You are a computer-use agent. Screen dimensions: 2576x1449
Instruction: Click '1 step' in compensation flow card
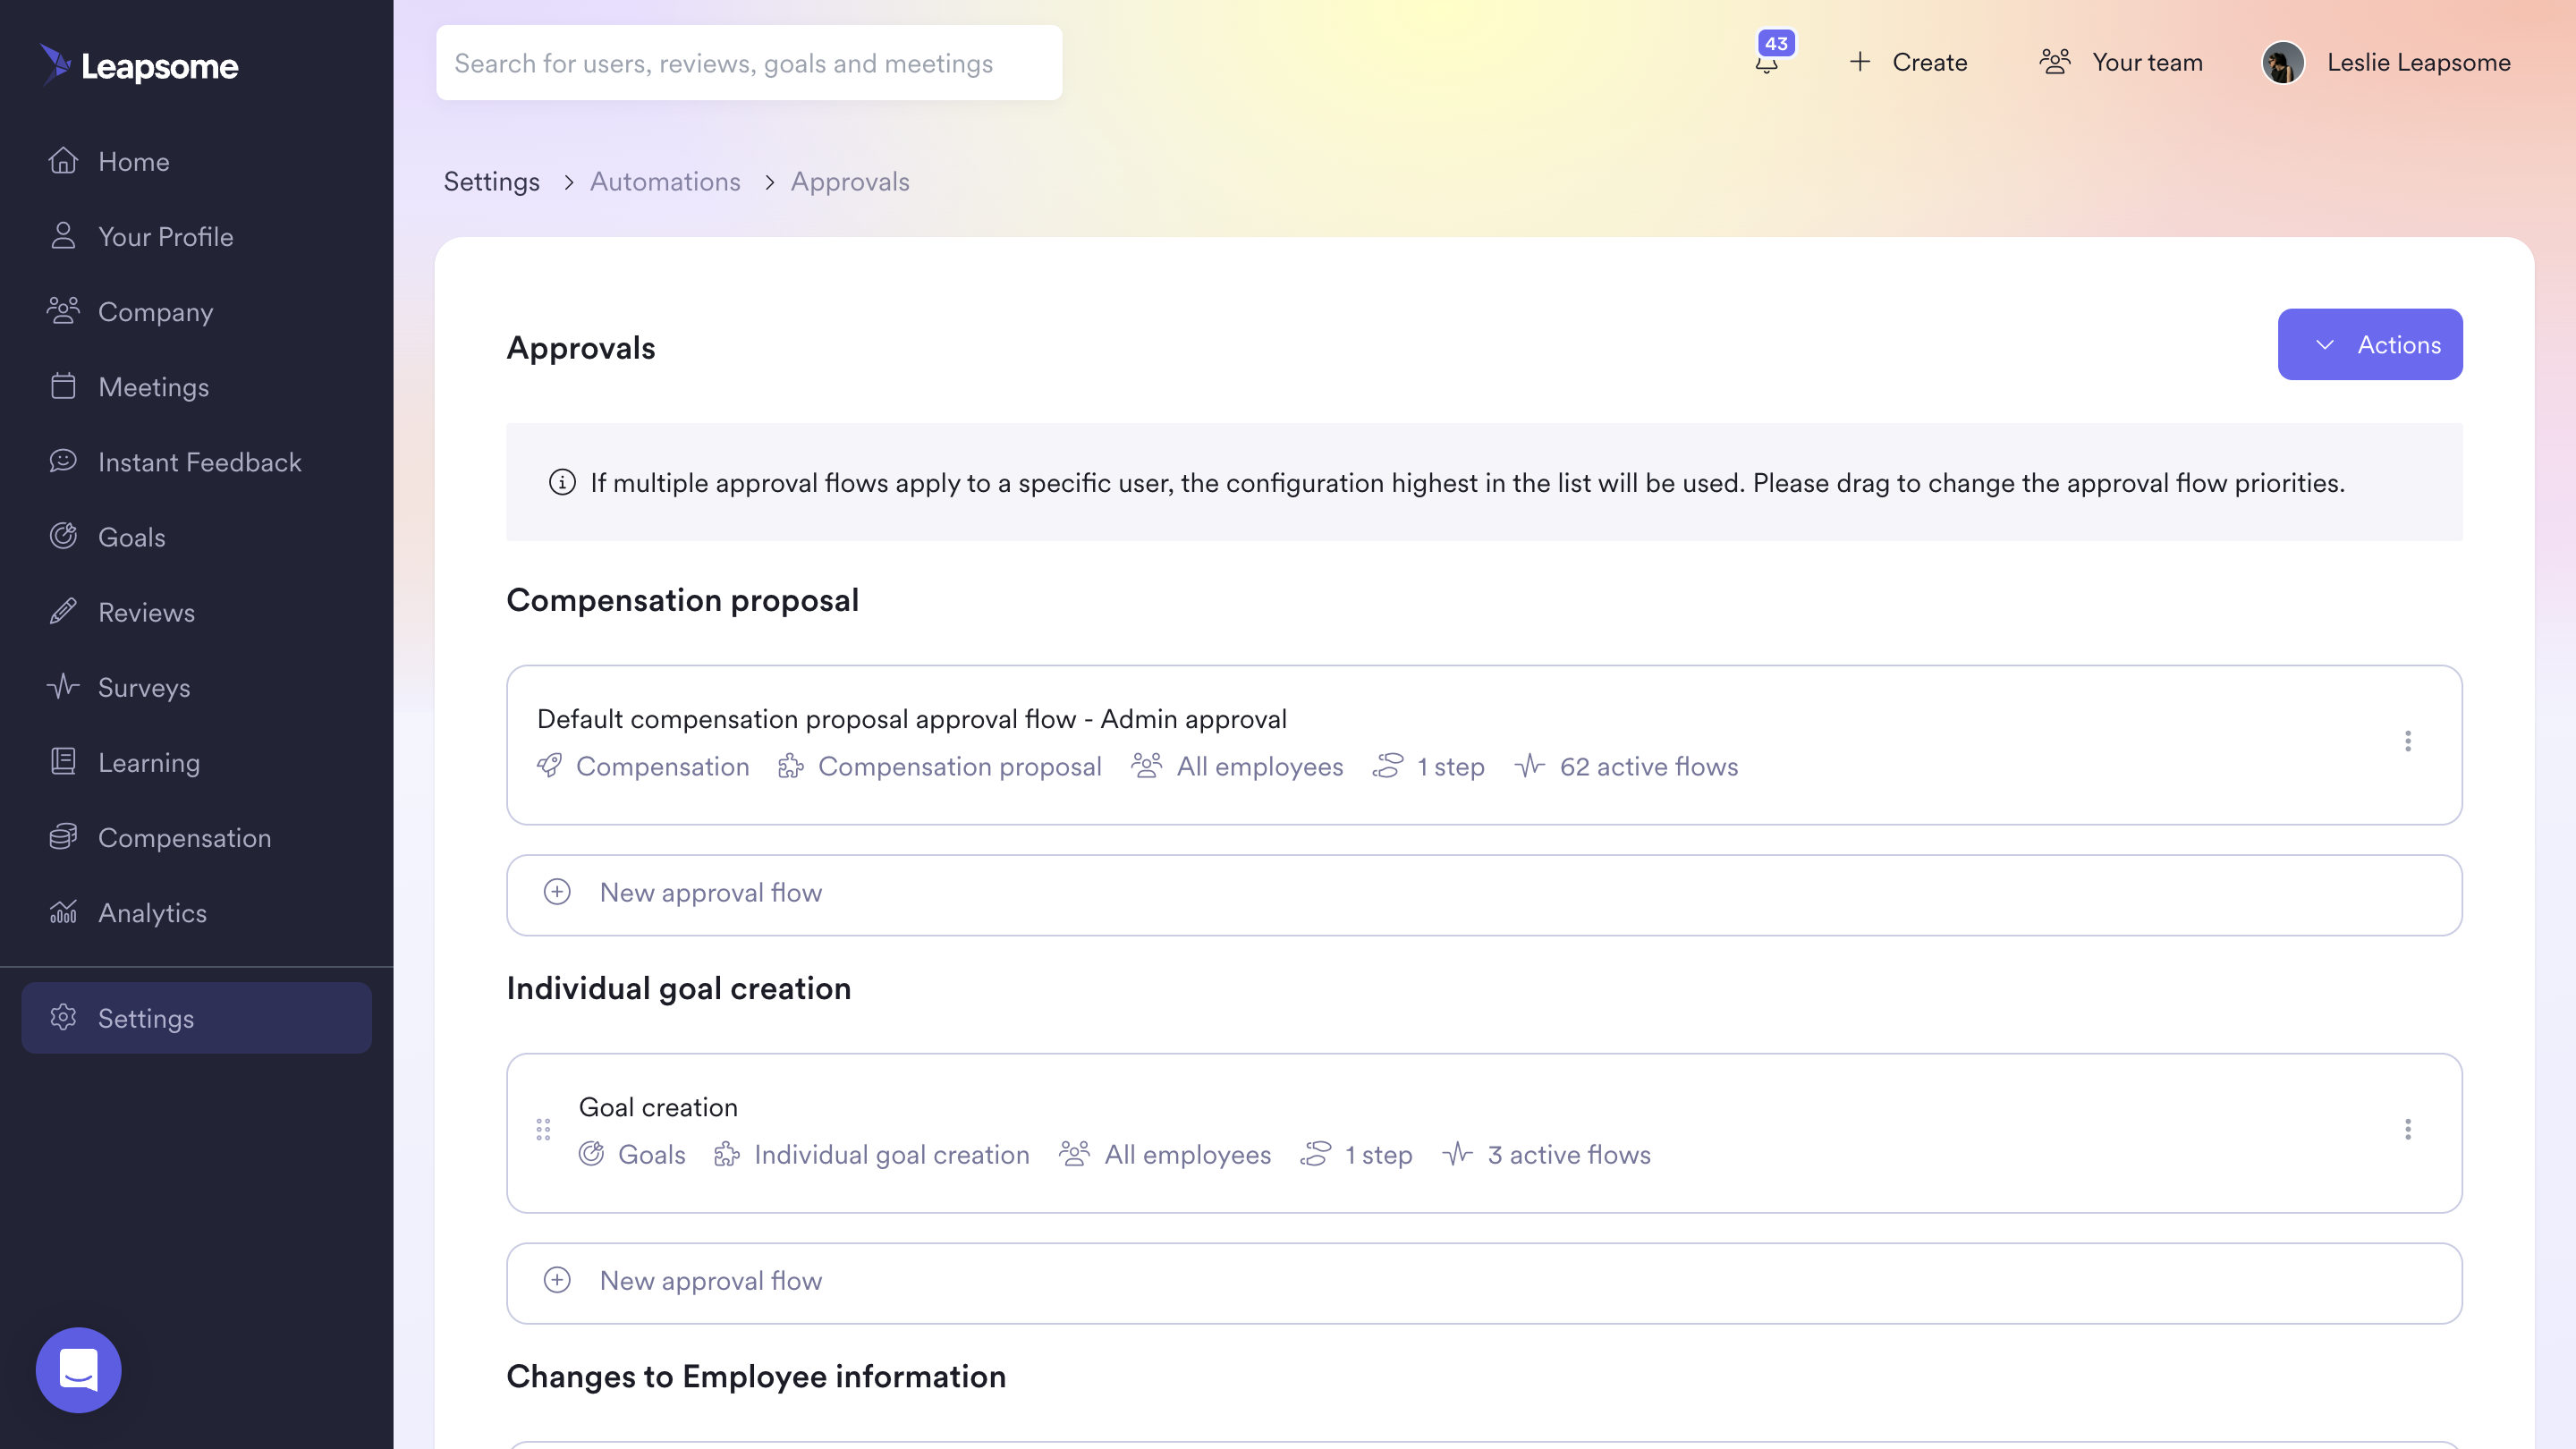point(1451,766)
